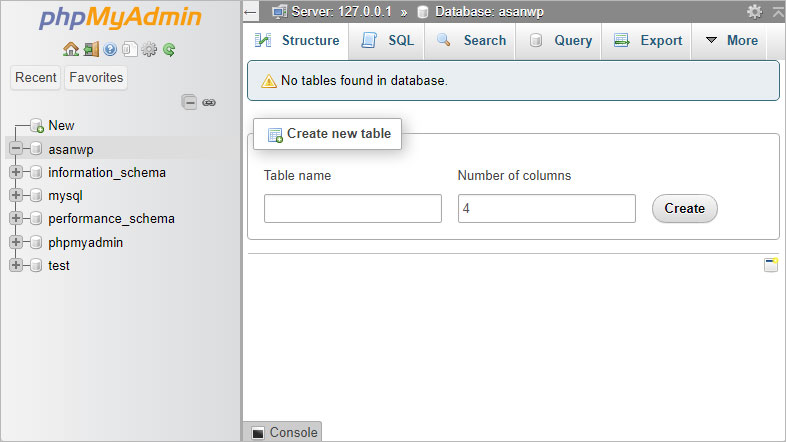The image size is (786, 442).
Task: Open Server: 127.0.0.1 breadcrumb link
Action: 341,12
